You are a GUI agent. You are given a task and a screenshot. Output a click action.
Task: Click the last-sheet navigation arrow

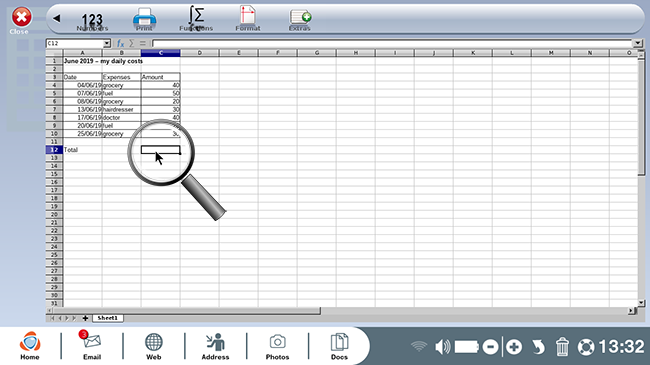[x=74, y=318]
